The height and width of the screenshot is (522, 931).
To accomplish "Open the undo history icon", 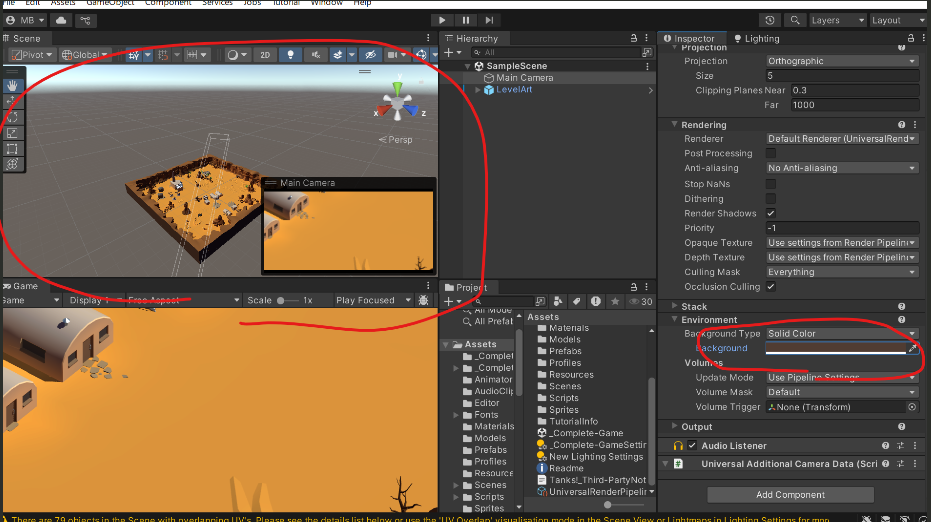I will point(770,20).
